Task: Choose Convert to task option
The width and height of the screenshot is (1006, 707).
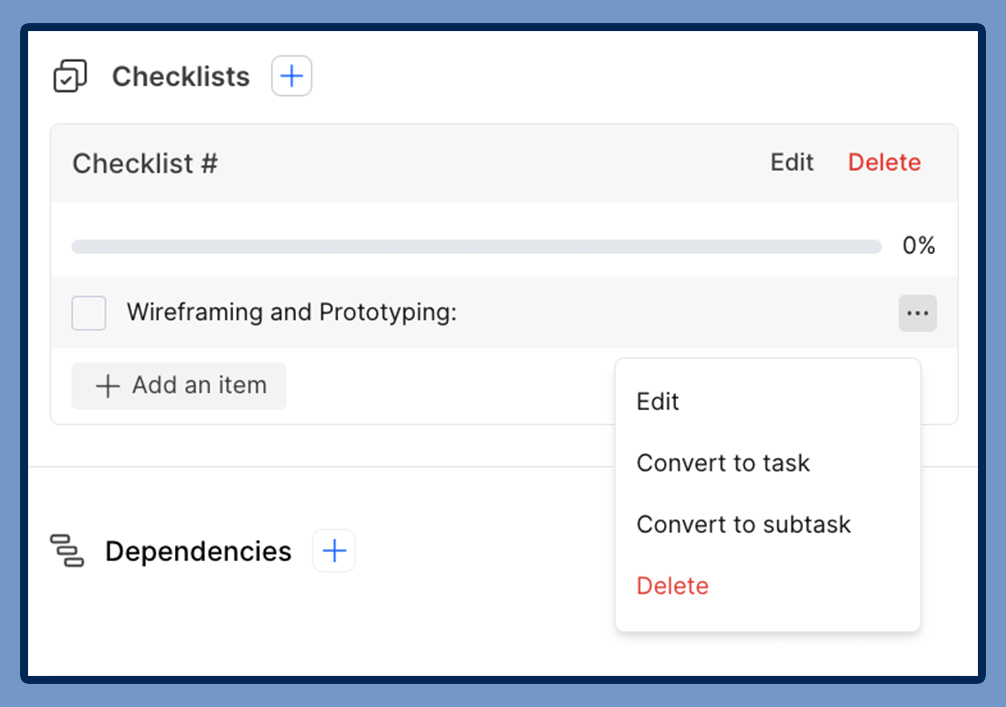Action: click(723, 463)
